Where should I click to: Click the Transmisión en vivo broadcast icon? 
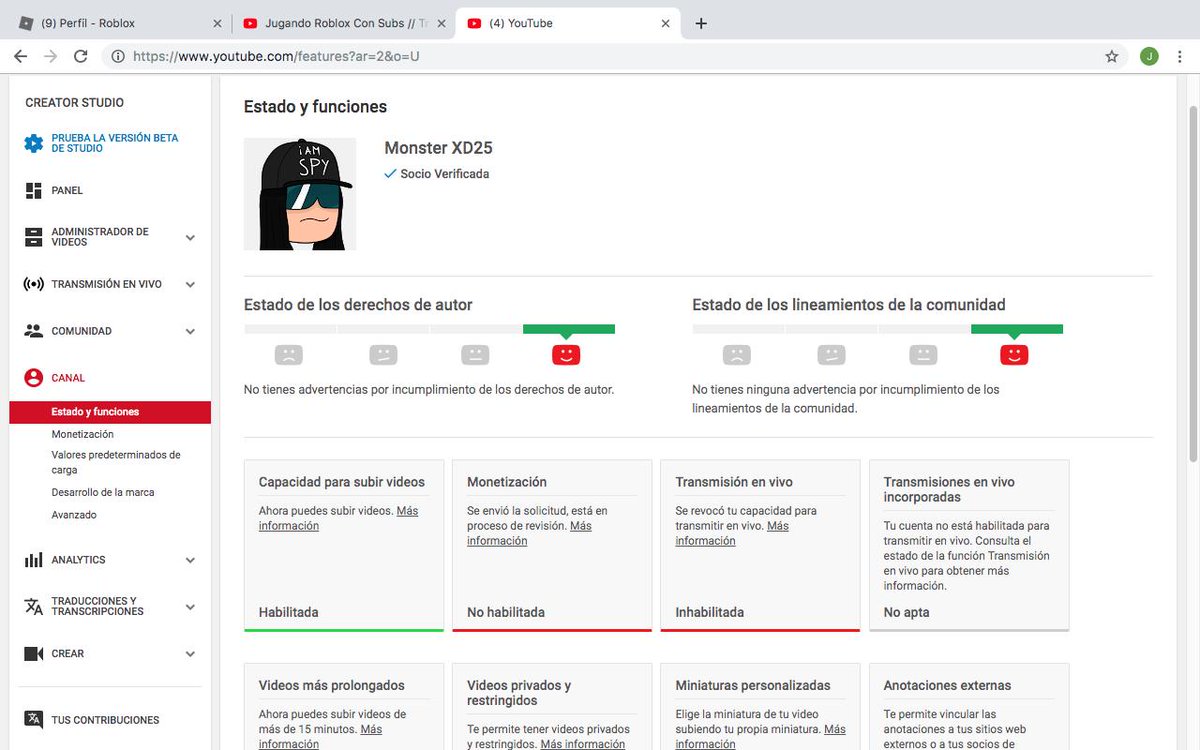[34, 284]
